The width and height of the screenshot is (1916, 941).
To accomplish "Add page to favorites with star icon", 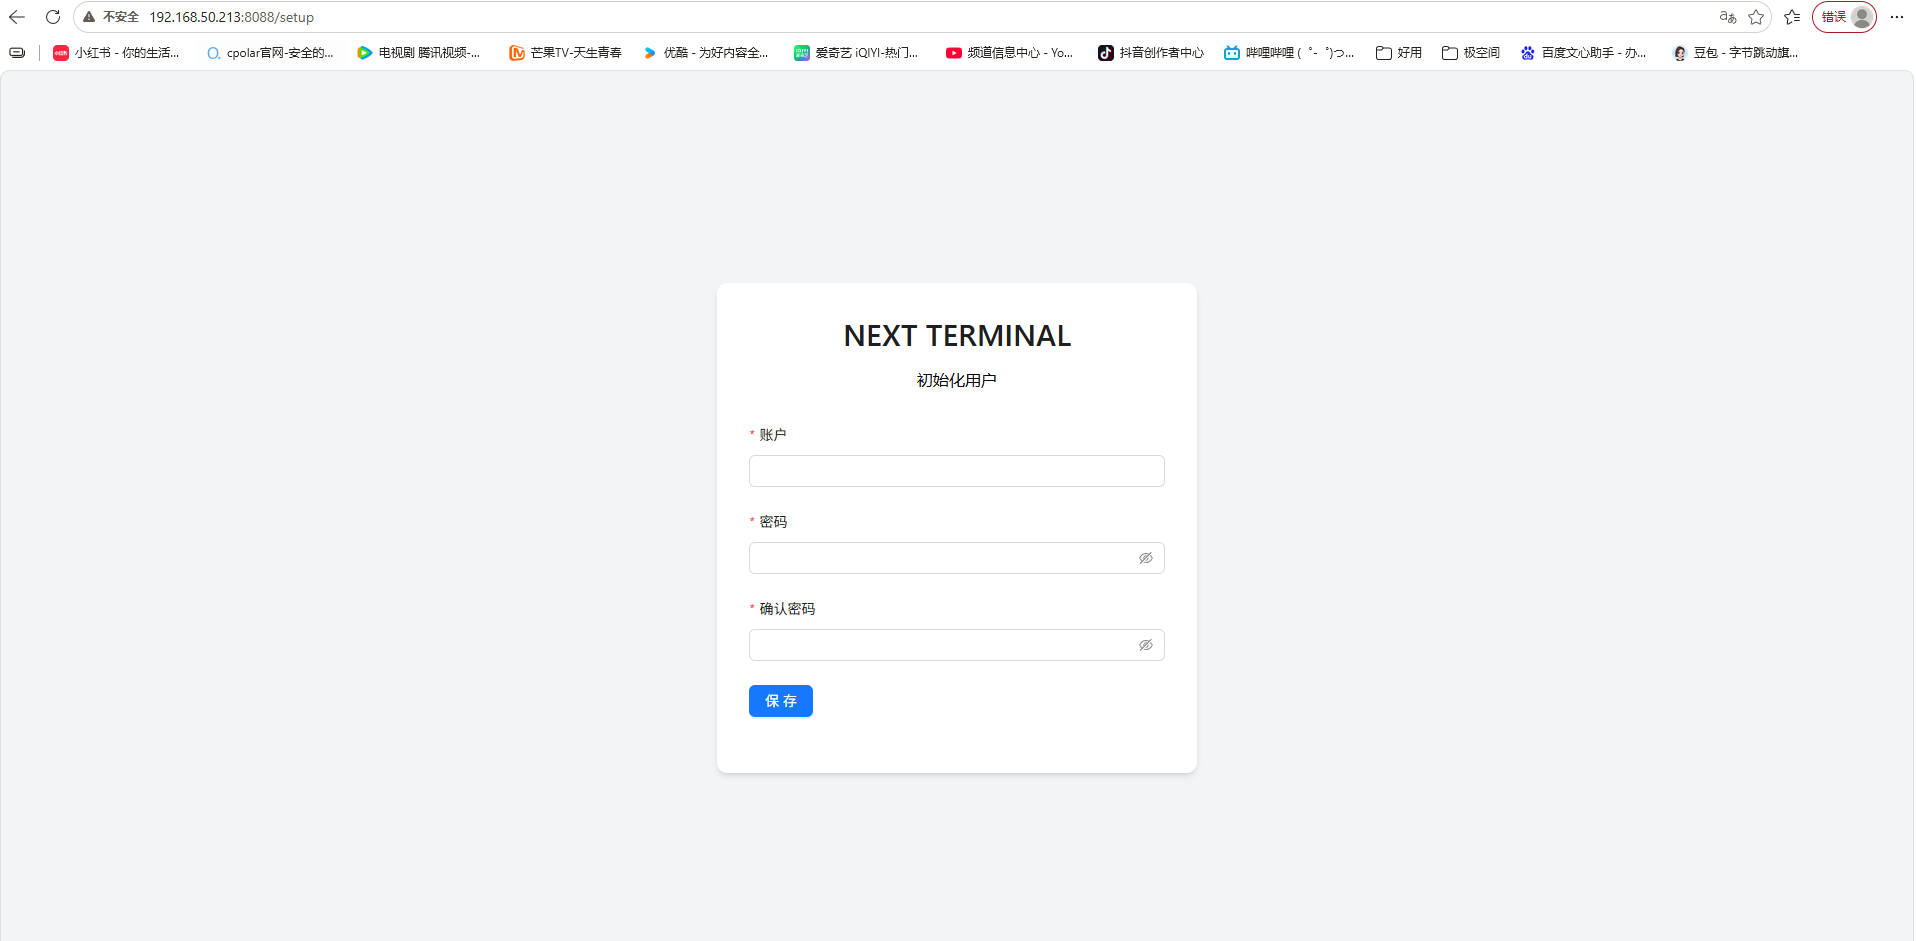I will click(1756, 17).
